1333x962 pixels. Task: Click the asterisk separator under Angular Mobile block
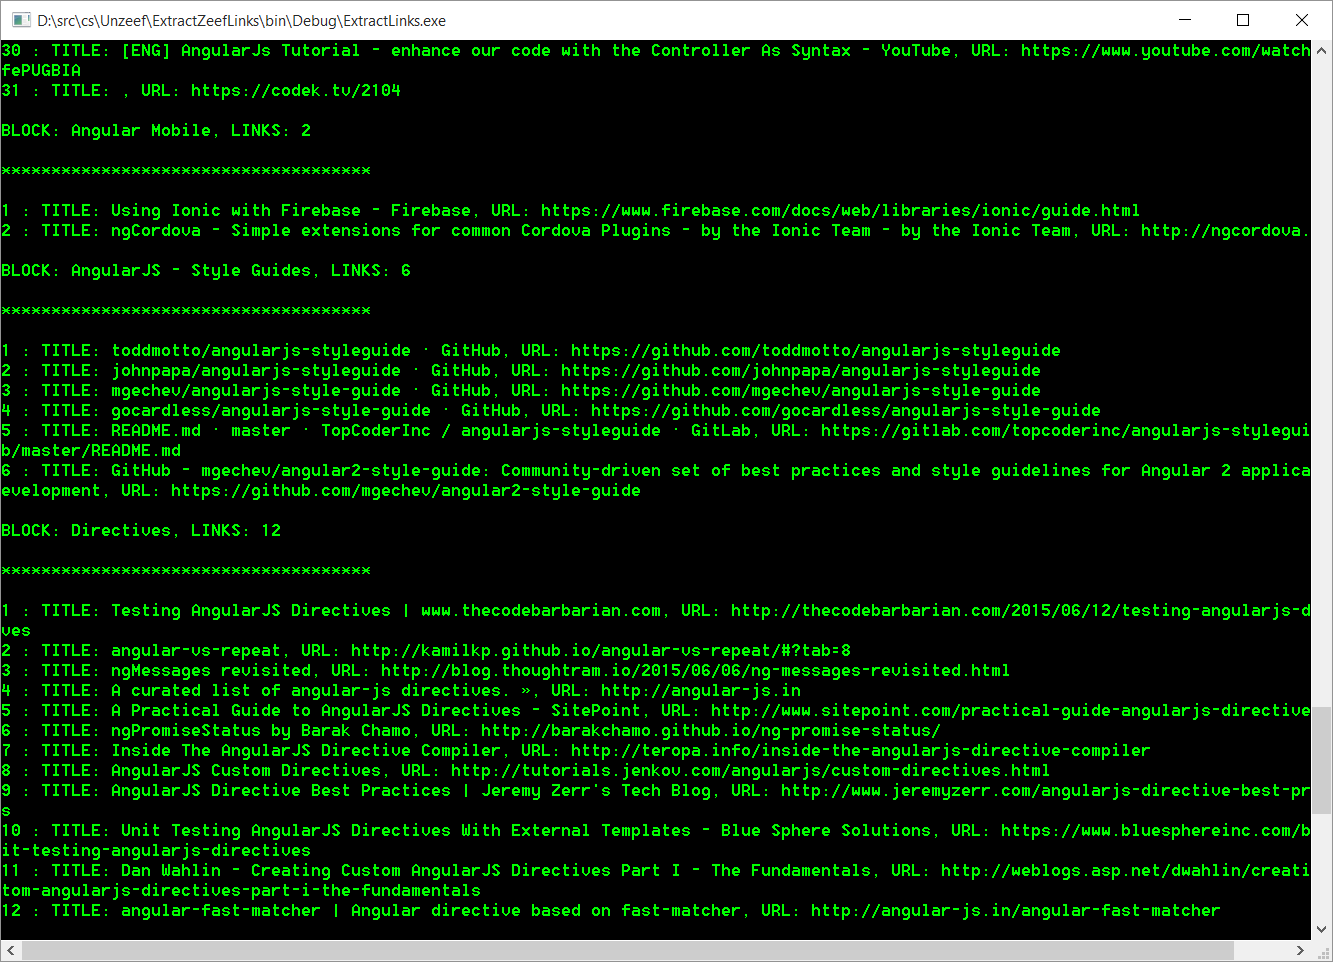tap(186, 170)
